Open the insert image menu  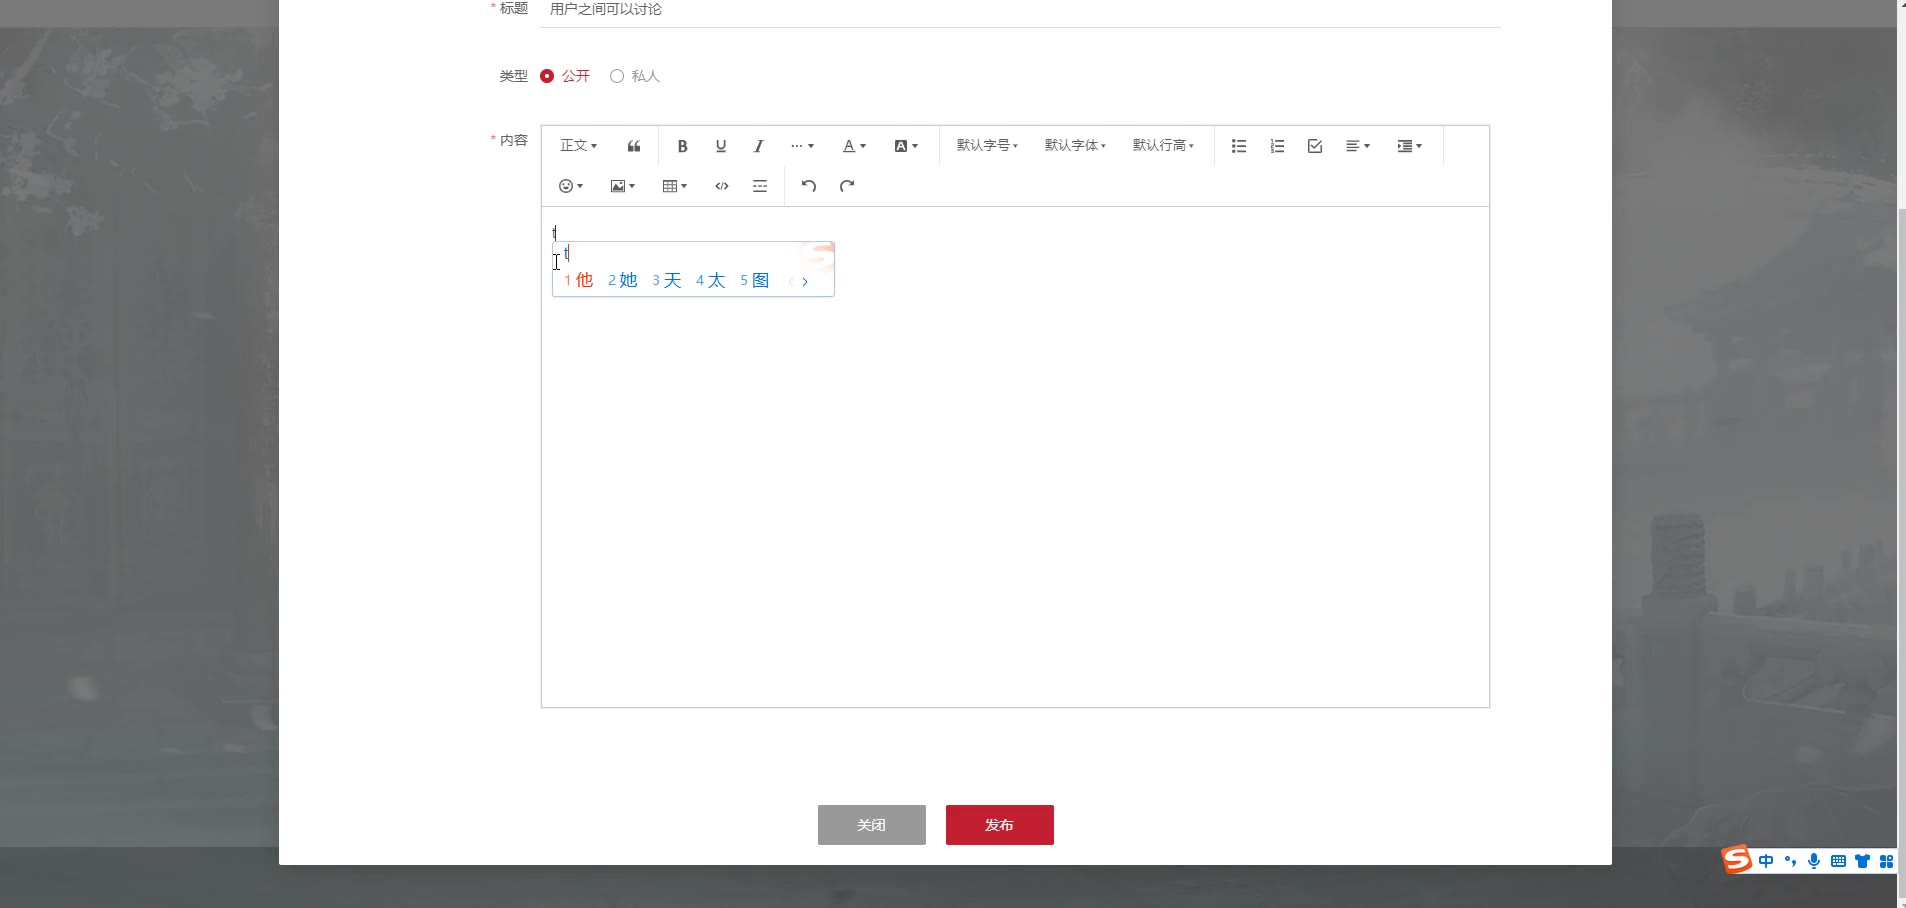coord(623,186)
